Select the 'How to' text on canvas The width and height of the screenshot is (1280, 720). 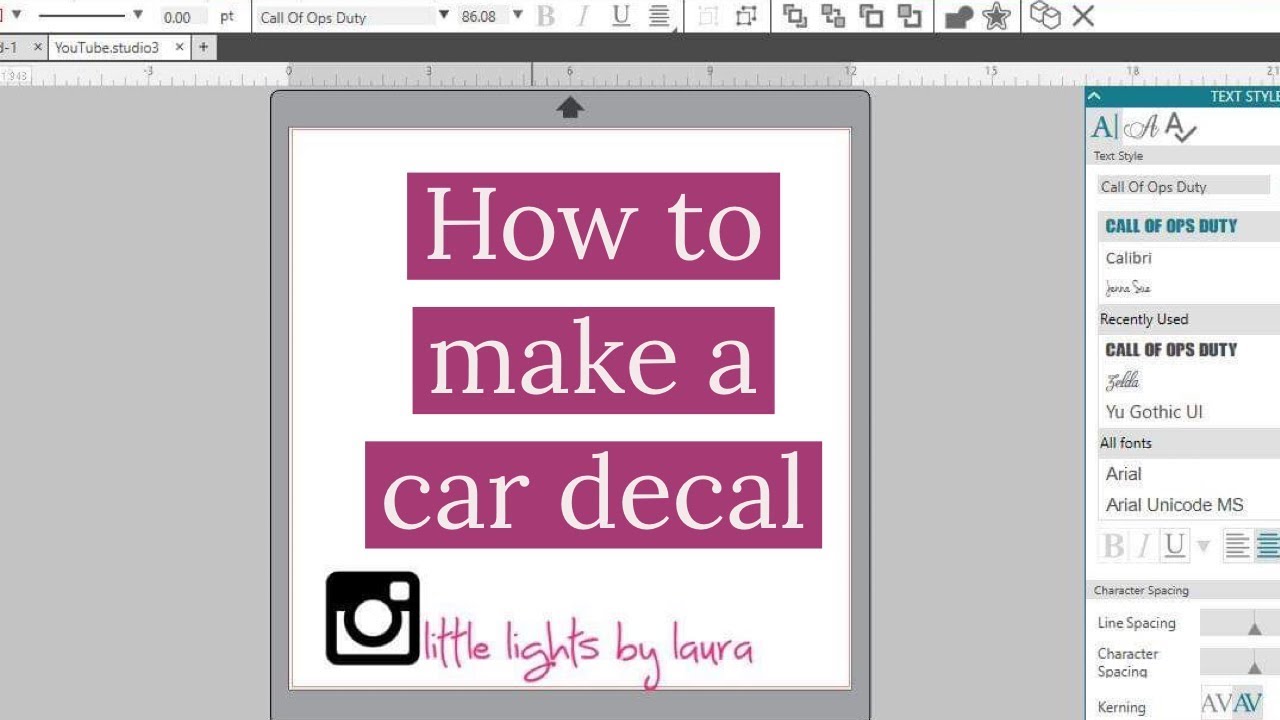click(593, 226)
